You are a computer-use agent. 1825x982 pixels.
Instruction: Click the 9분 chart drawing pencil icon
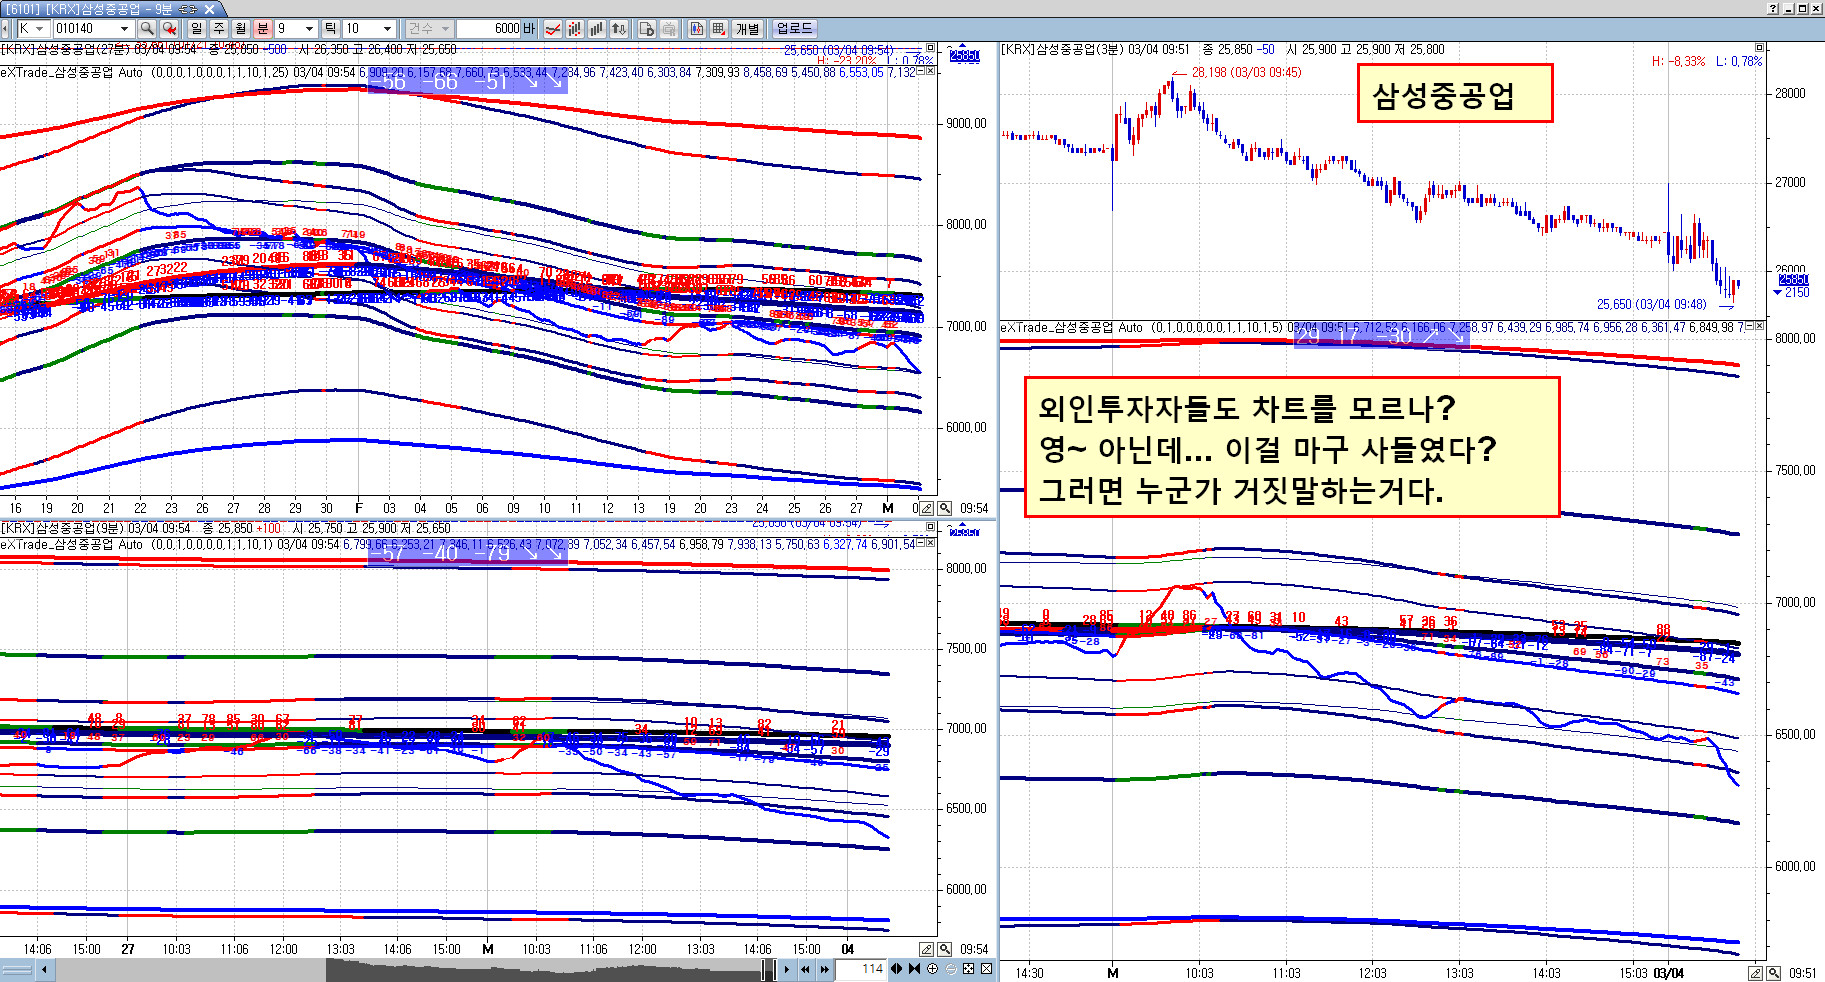click(x=926, y=949)
